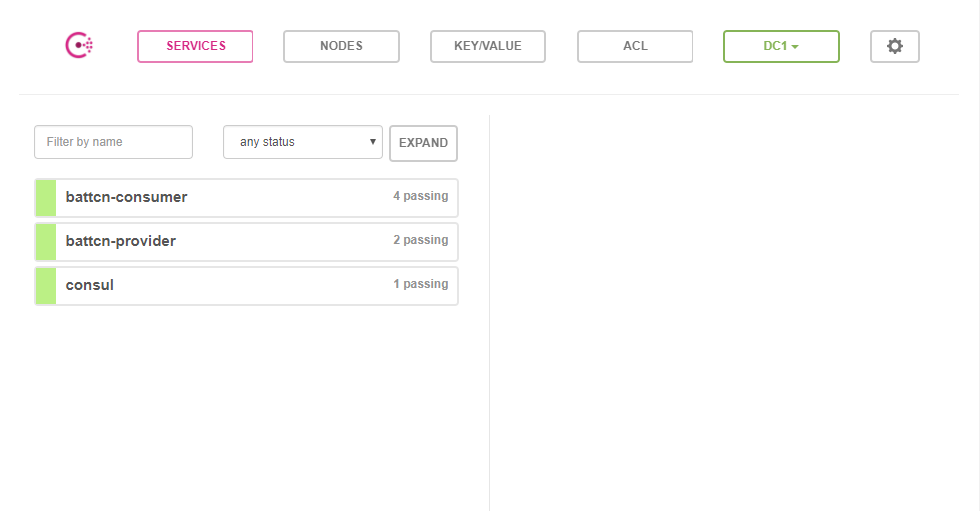Open settings via the gear icon
980x511 pixels.
(894, 46)
